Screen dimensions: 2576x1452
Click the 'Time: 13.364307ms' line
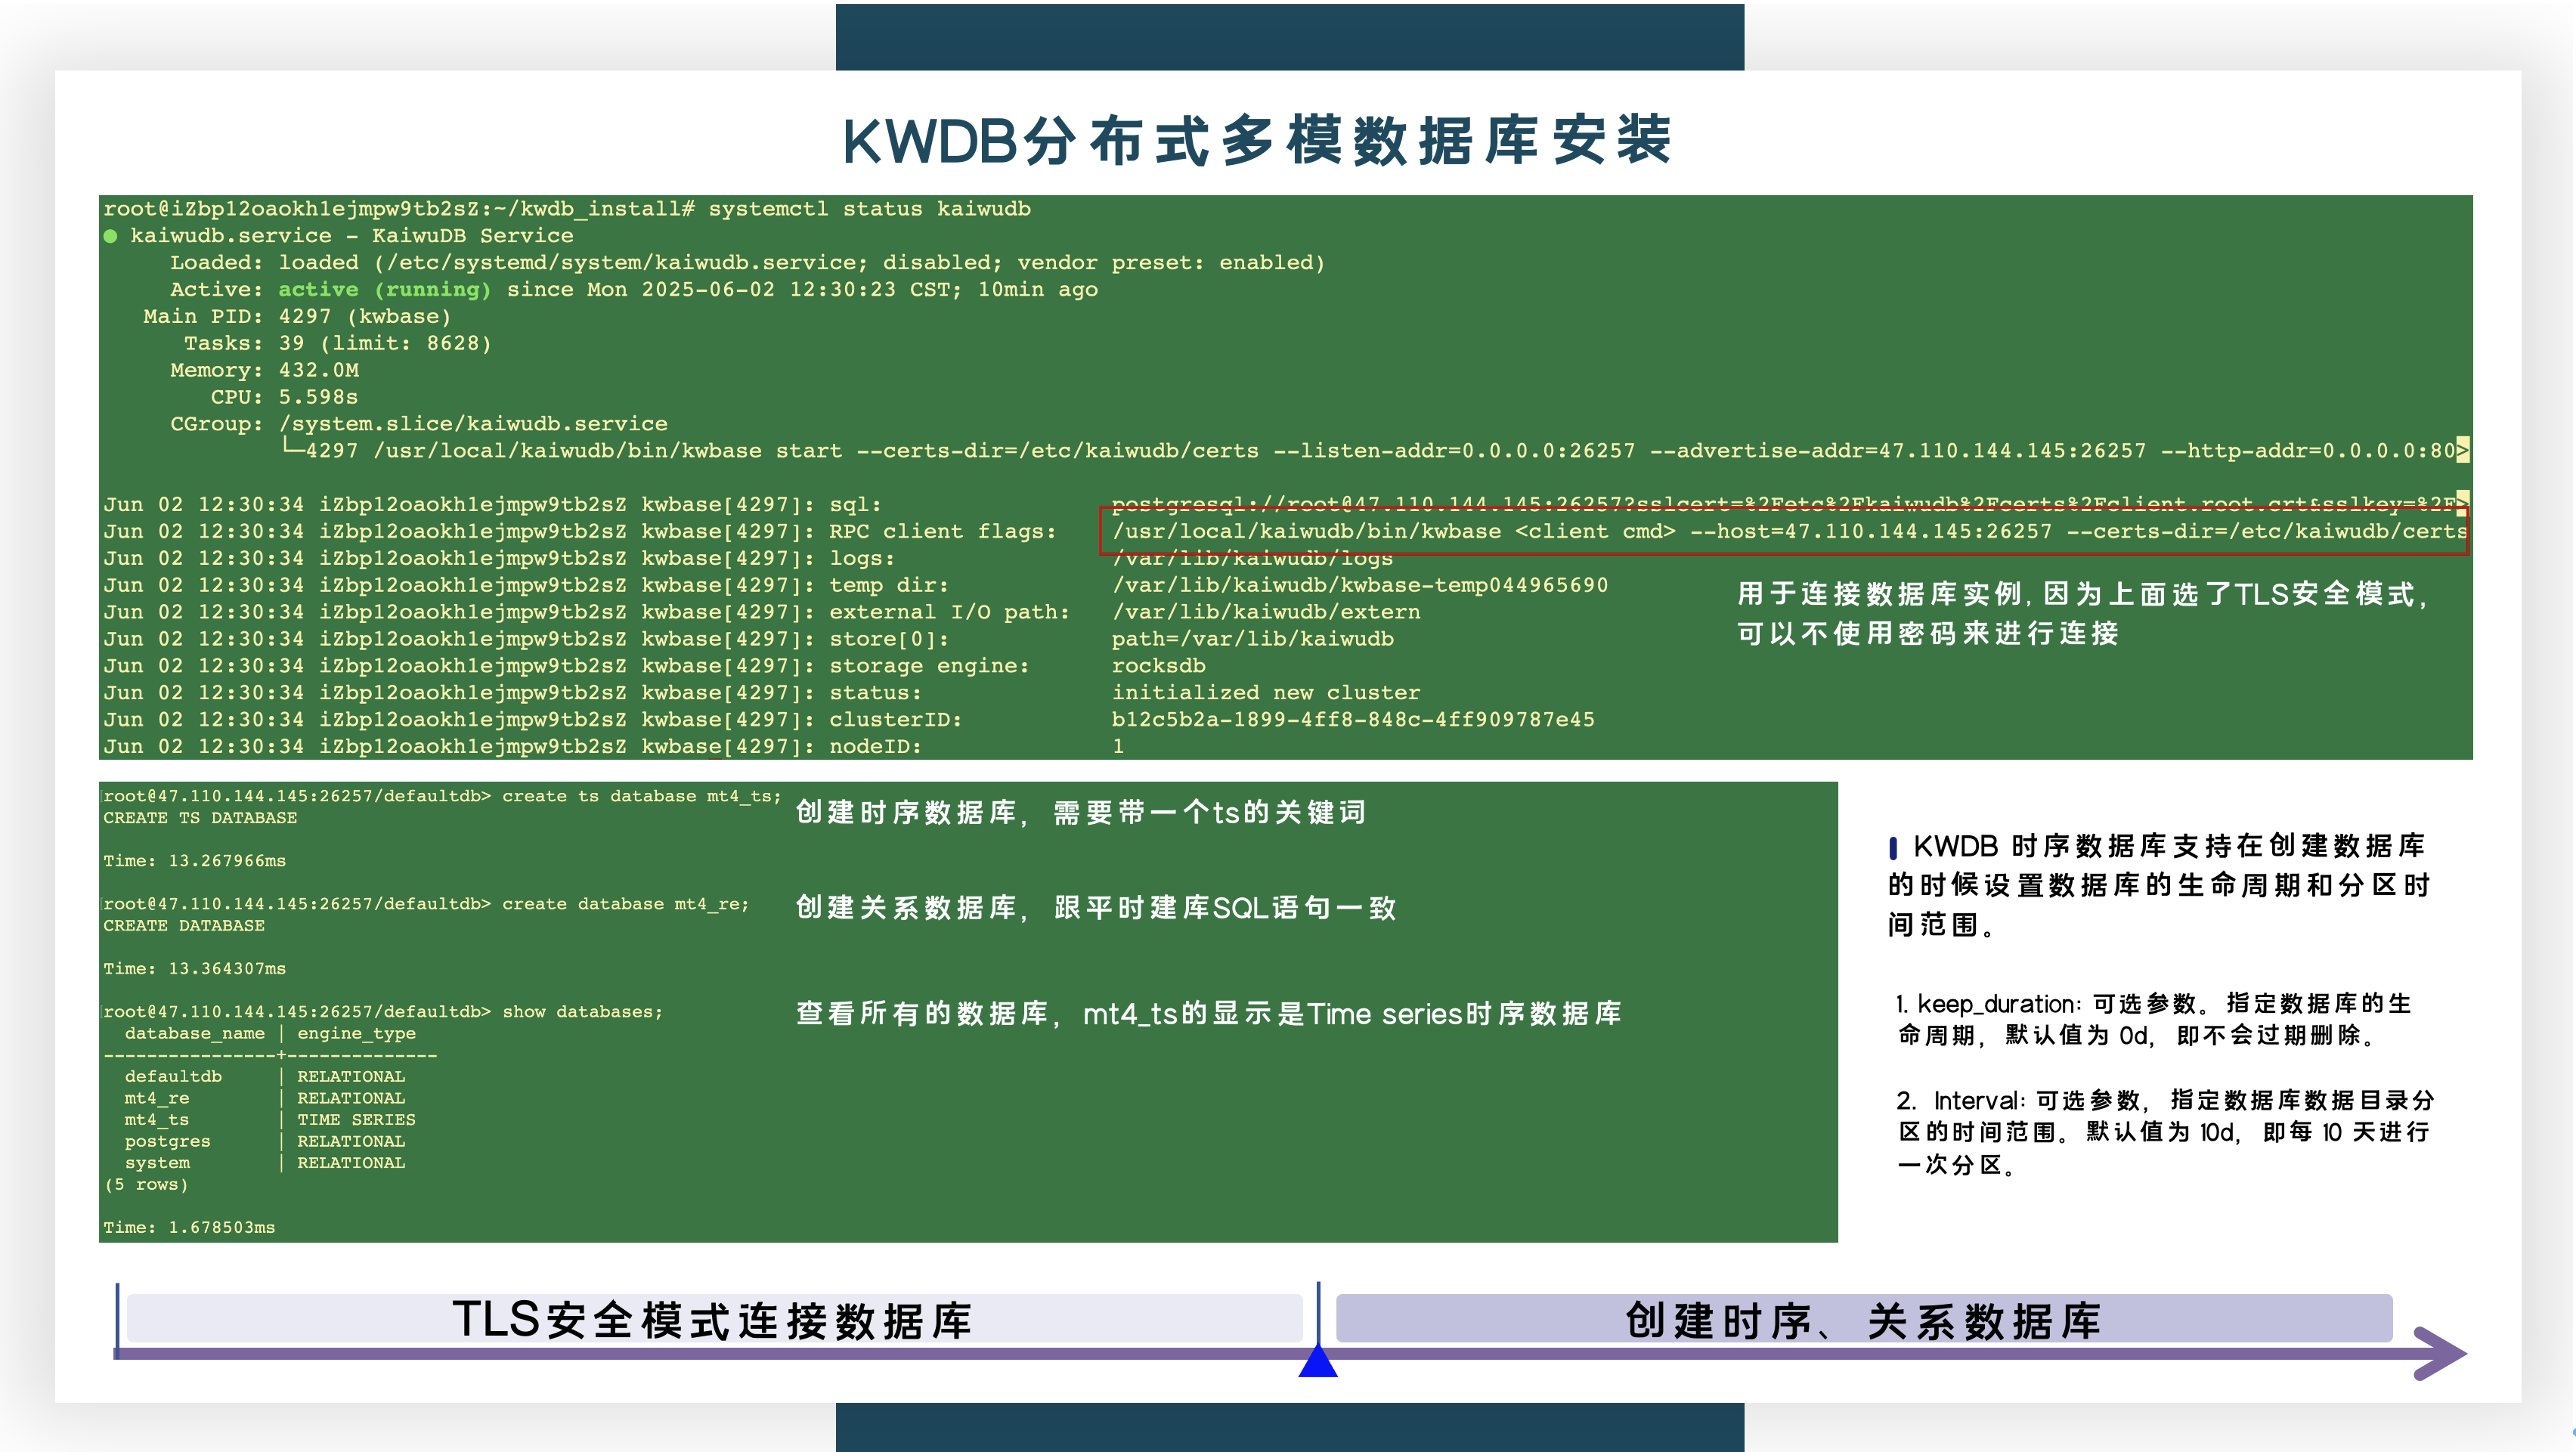click(x=194, y=969)
